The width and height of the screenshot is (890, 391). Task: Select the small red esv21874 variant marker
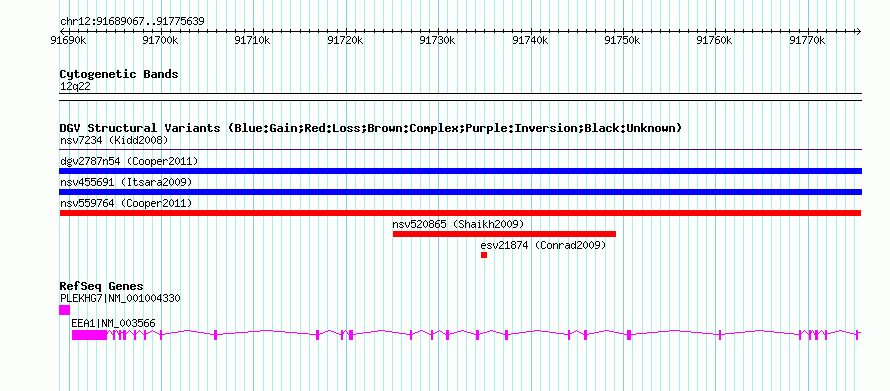click(x=484, y=255)
